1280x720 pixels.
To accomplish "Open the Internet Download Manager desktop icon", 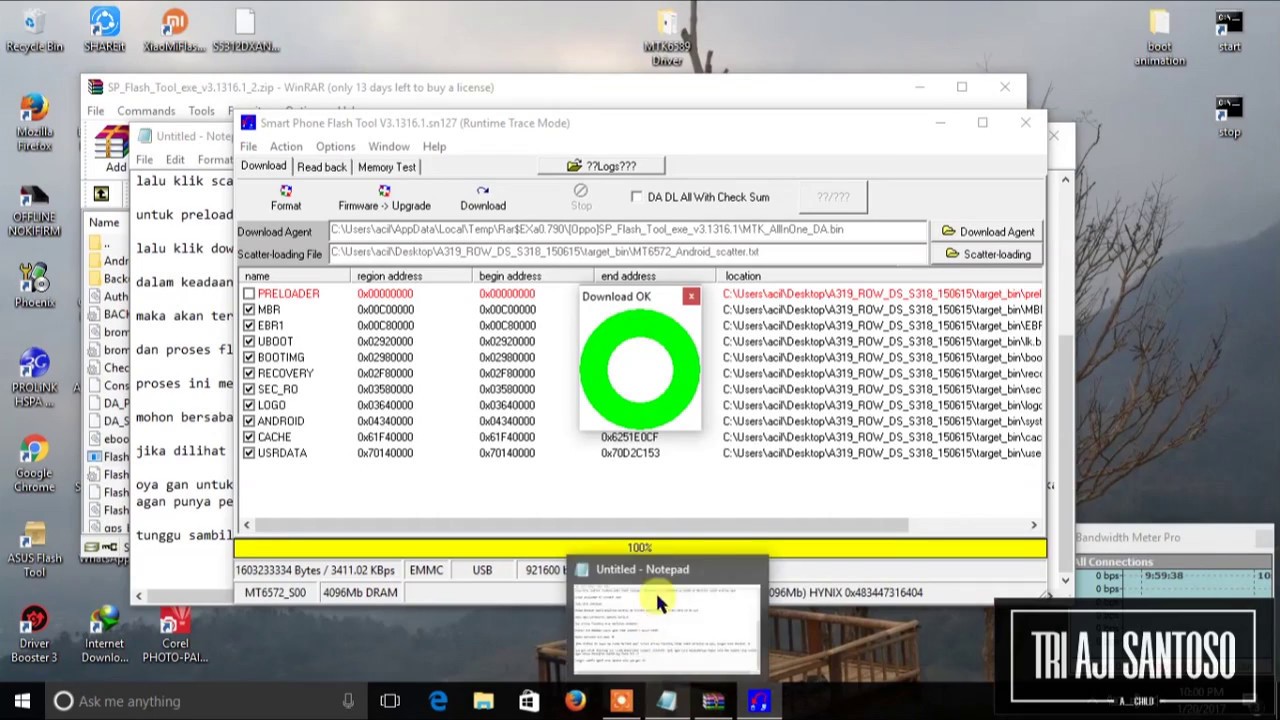I will tap(104, 634).
